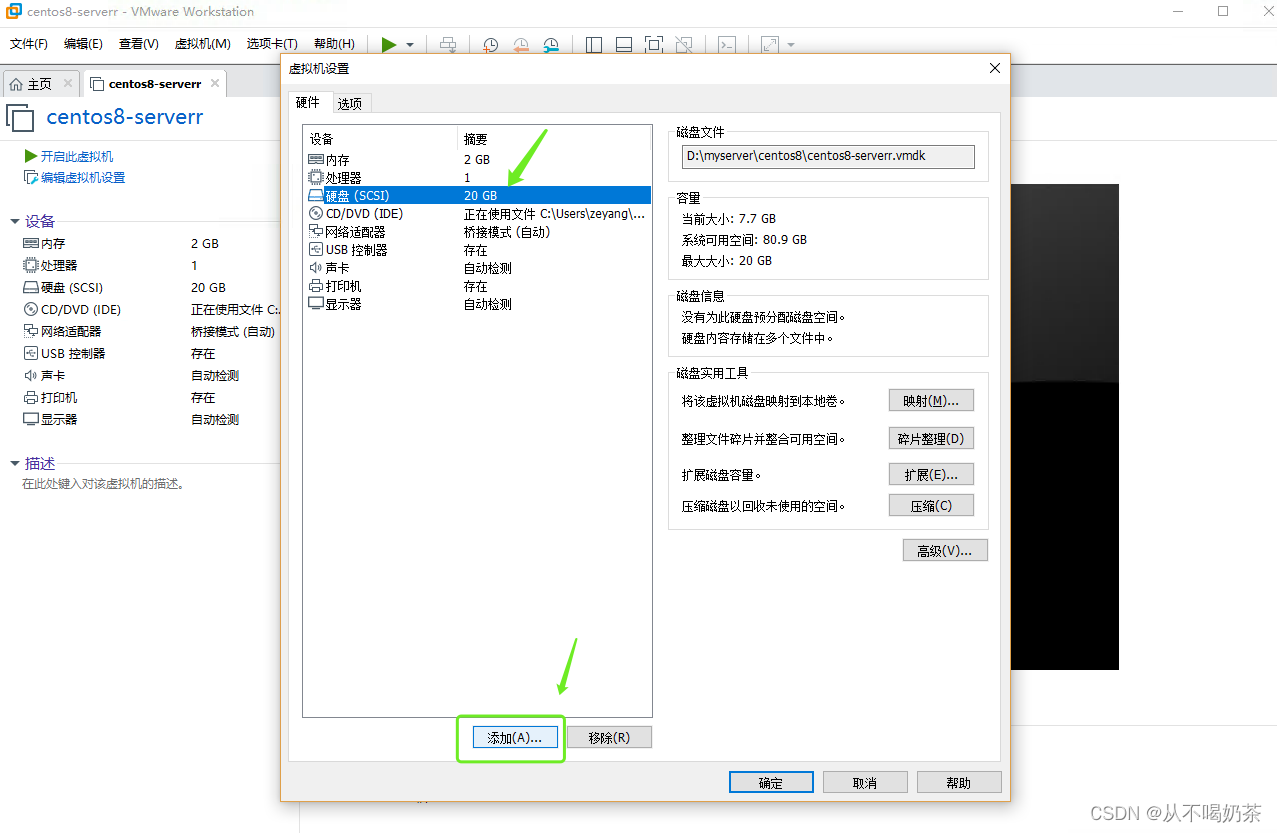Click the unity mode toolbar icon
Screen dimensions: 1277x833
click(x=684, y=45)
